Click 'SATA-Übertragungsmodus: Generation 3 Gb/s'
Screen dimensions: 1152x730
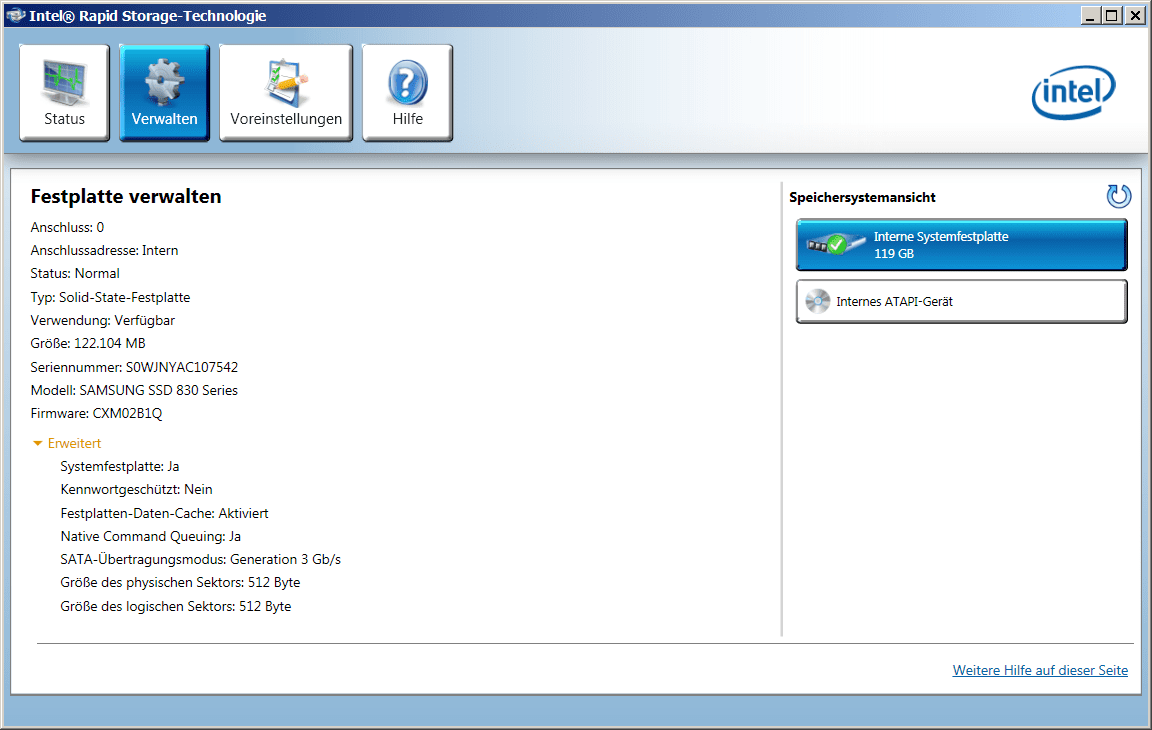coord(201,560)
